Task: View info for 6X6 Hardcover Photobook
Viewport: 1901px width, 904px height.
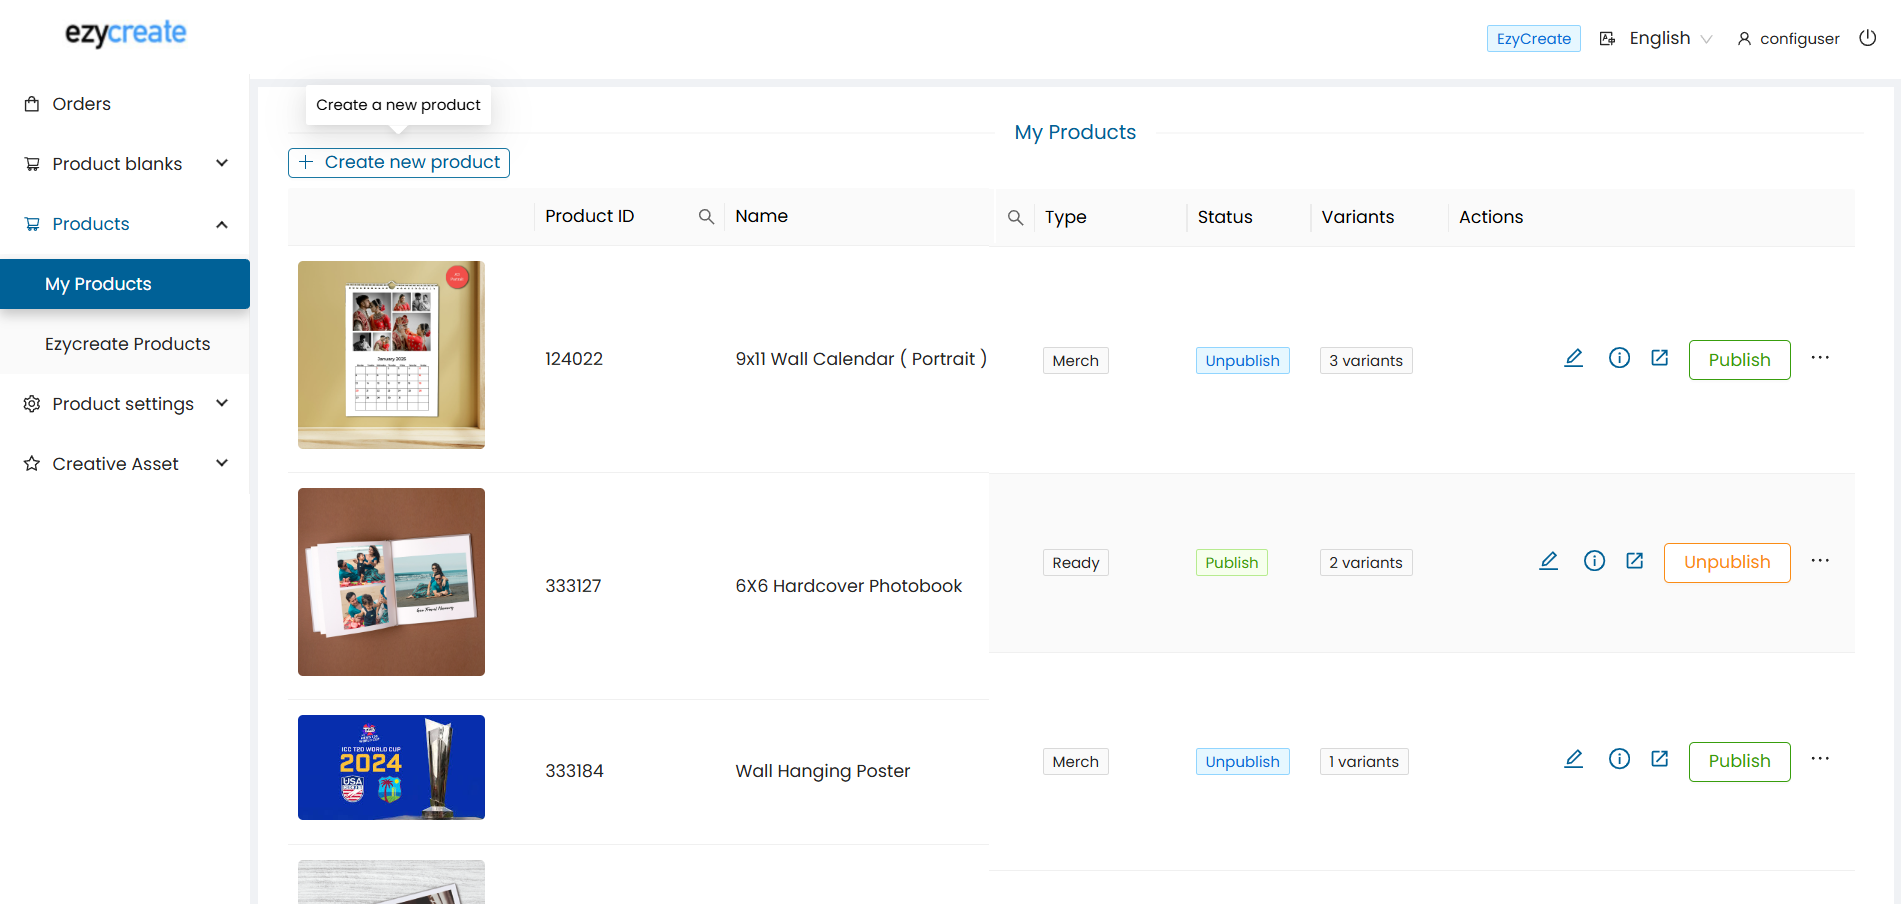Action: 1594,561
